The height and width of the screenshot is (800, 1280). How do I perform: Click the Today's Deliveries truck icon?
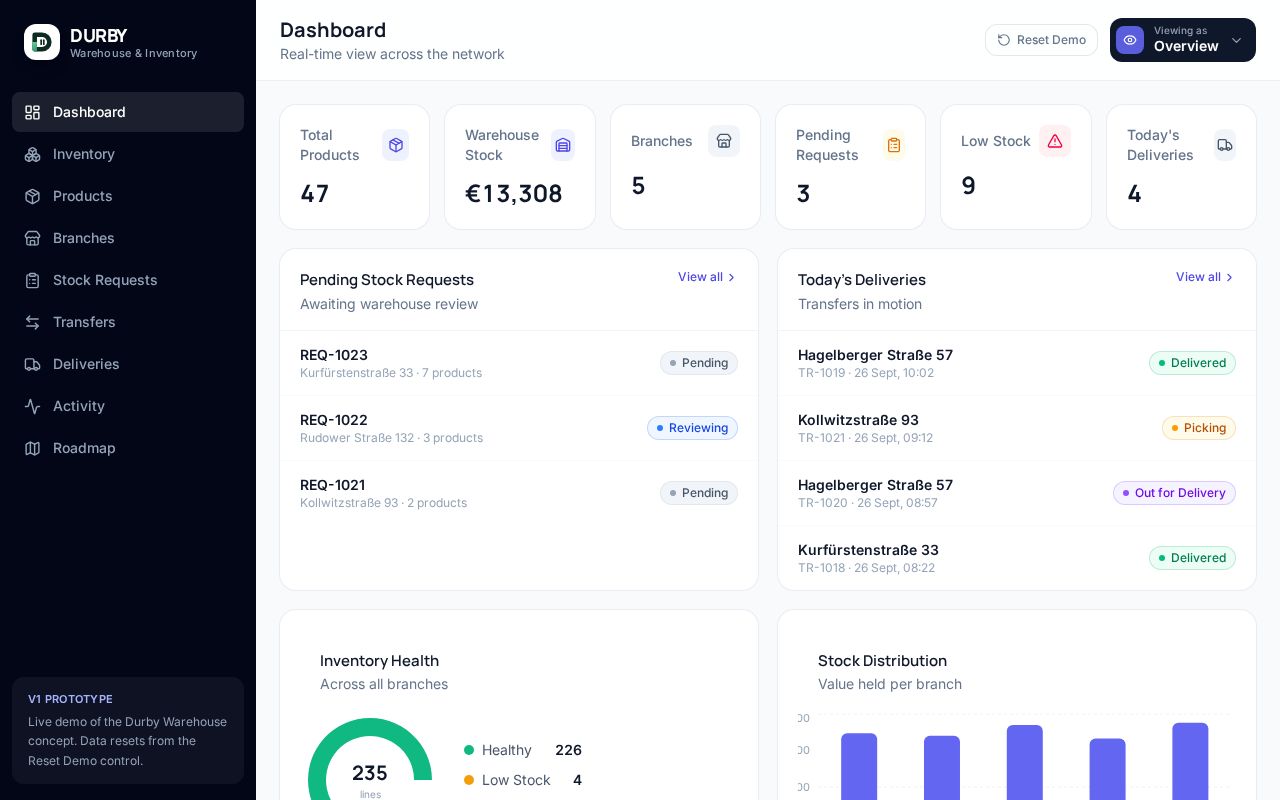(x=1225, y=145)
